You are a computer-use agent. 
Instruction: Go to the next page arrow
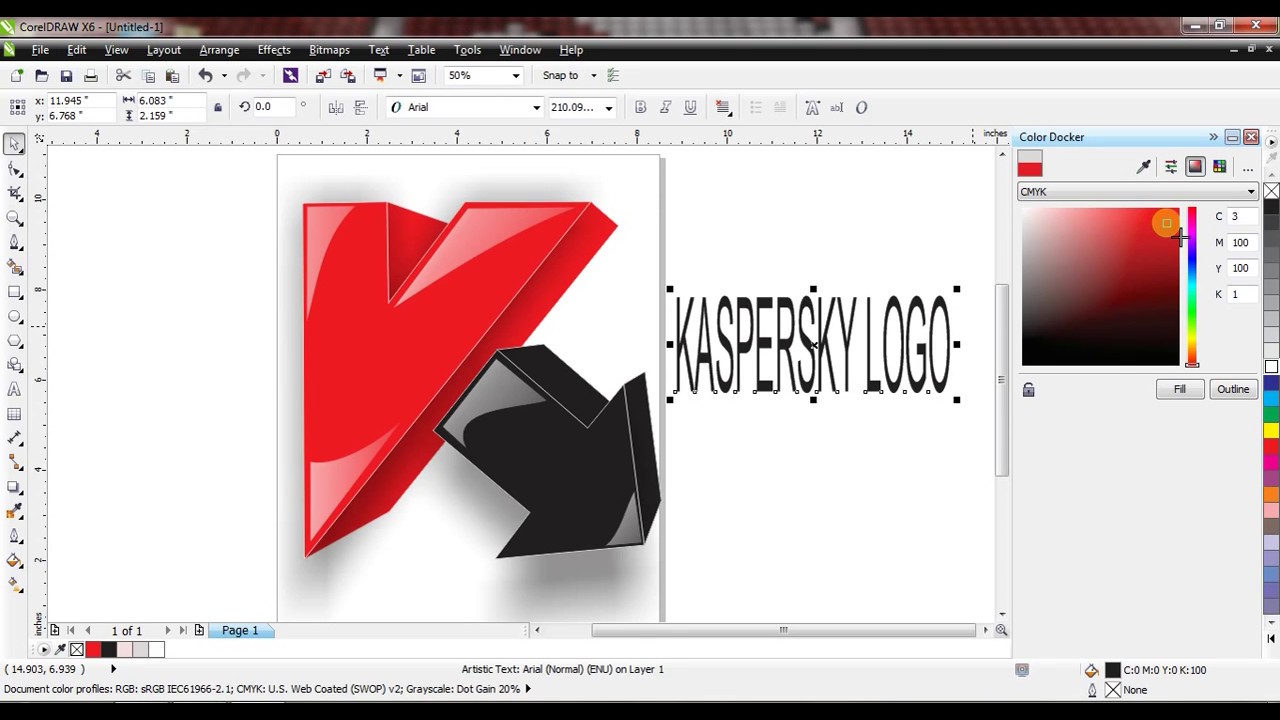(167, 631)
